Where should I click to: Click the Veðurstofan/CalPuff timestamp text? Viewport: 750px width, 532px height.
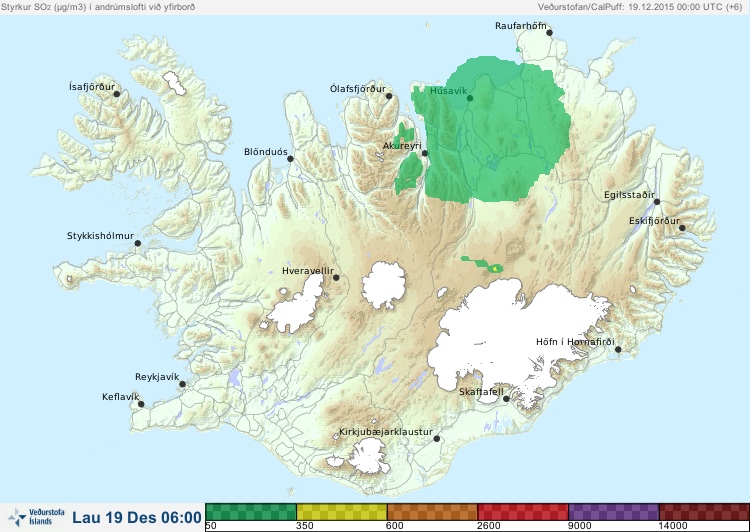tap(640, 7)
